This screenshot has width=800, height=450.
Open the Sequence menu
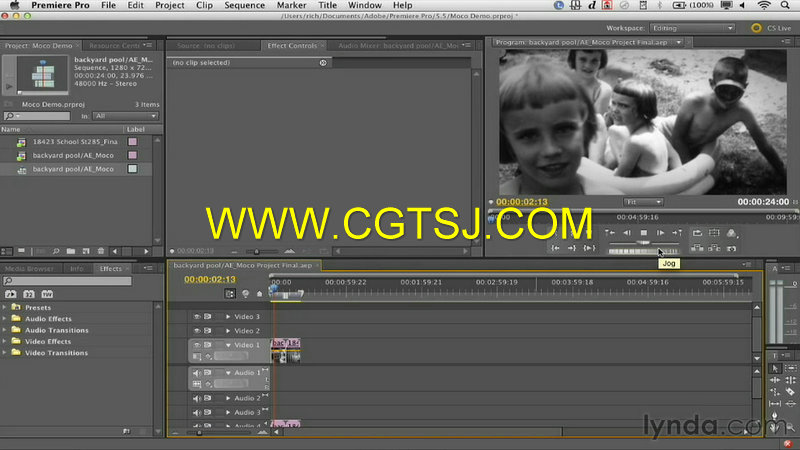click(x=244, y=5)
